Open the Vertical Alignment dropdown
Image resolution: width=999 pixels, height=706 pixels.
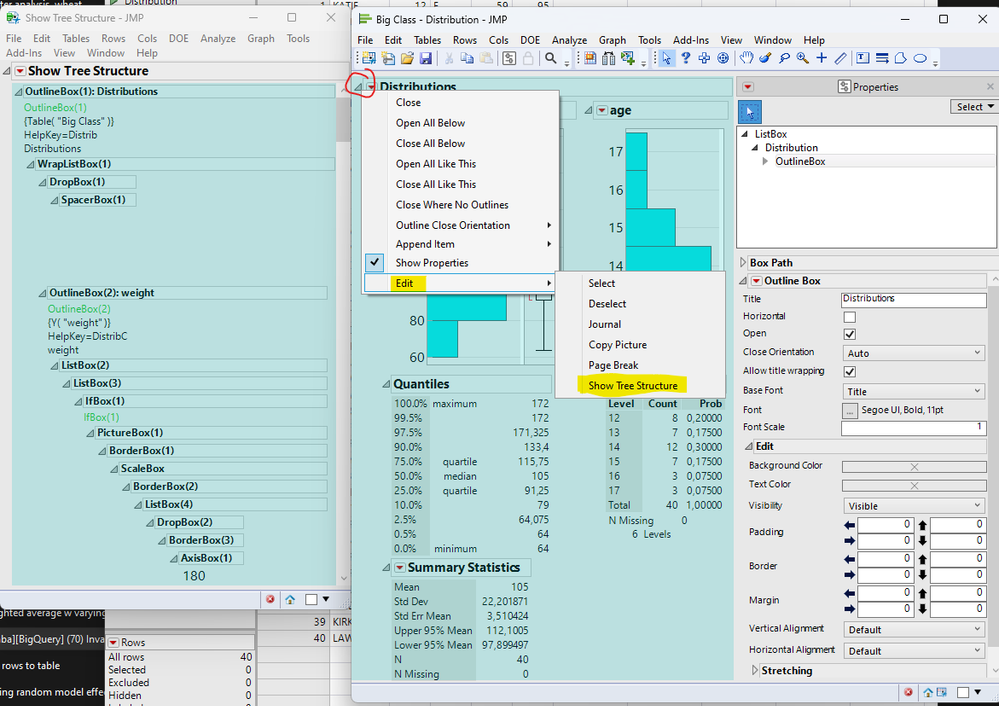pos(914,629)
